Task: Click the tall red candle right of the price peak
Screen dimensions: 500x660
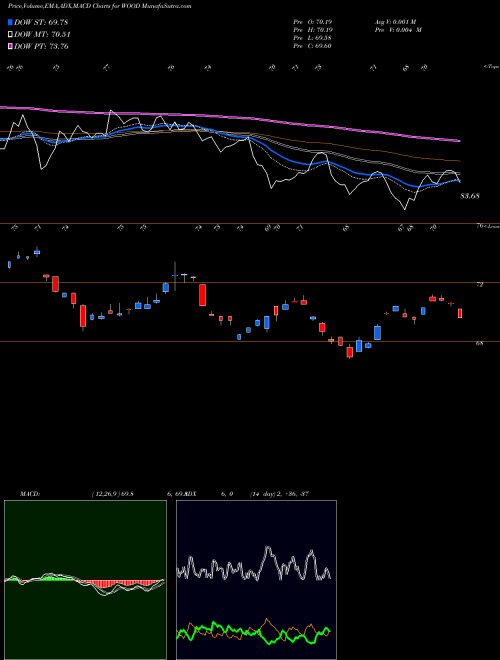Action: 202,295
